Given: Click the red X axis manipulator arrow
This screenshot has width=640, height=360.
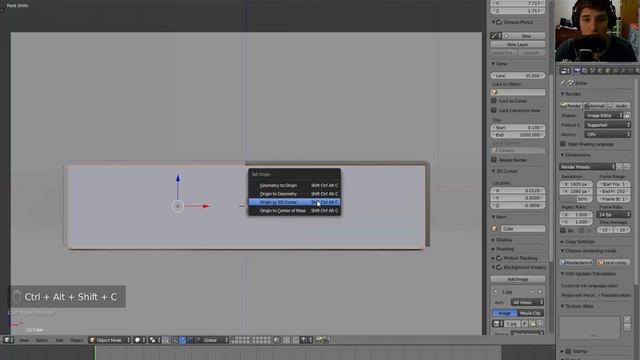Looking at the screenshot, I should pos(206,206).
